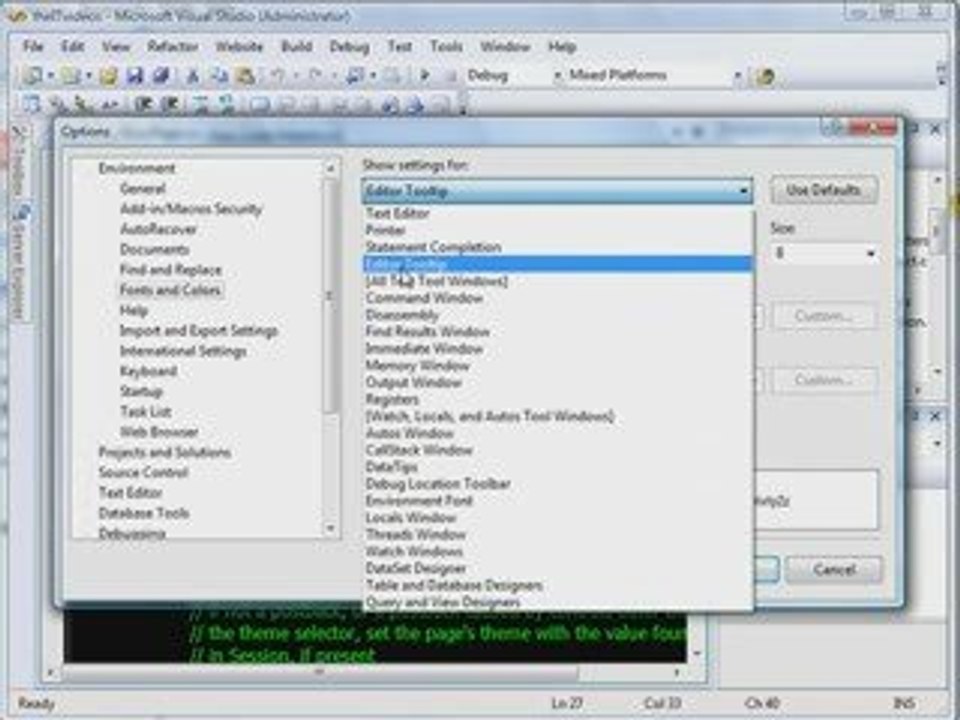Open the Build menu
960x720 pixels.
point(297,47)
